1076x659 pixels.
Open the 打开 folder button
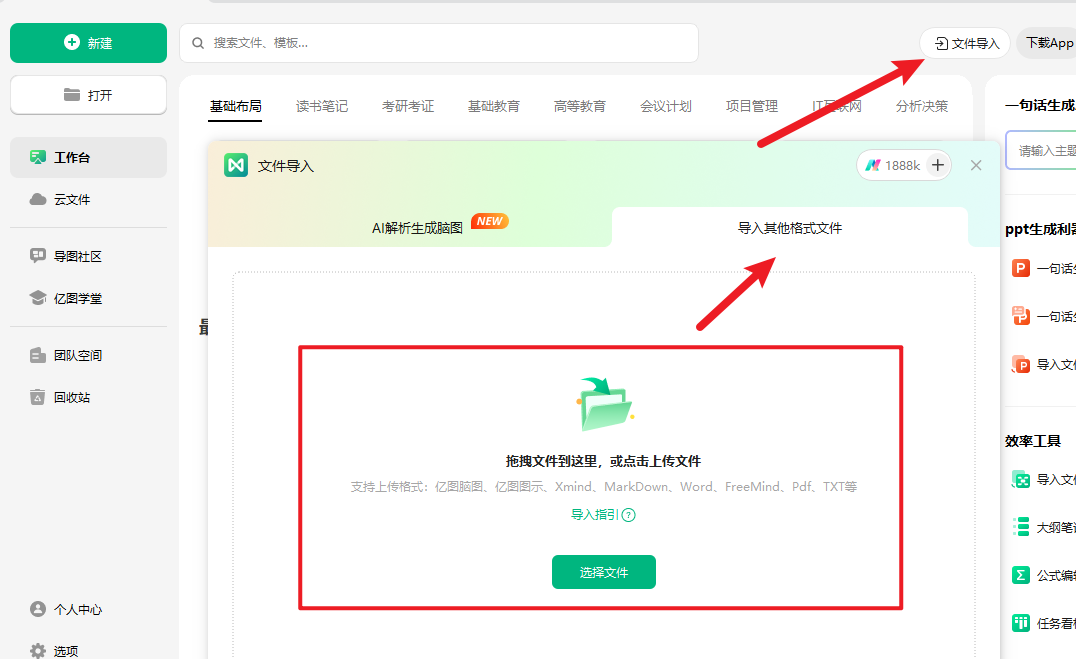point(89,95)
